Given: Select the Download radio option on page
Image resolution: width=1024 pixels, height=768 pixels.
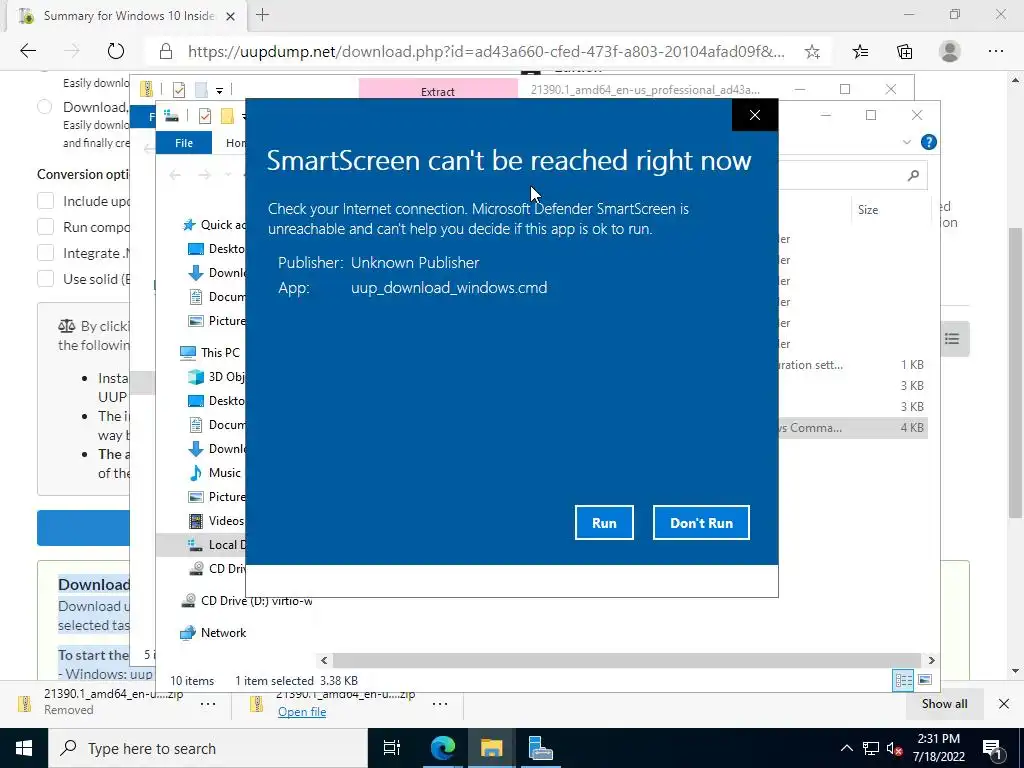Looking at the screenshot, I should pyautogui.click(x=44, y=106).
